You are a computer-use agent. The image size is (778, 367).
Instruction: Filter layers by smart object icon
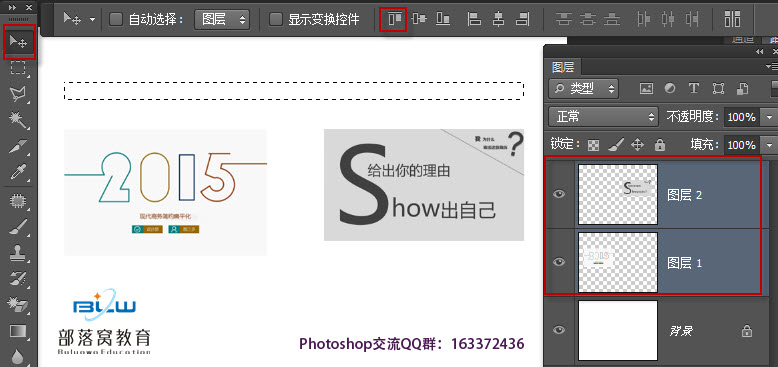pos(742,89)
